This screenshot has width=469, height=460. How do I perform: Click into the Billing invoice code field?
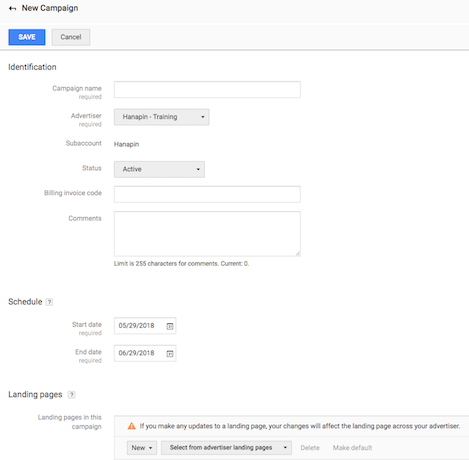pos(207,194)
